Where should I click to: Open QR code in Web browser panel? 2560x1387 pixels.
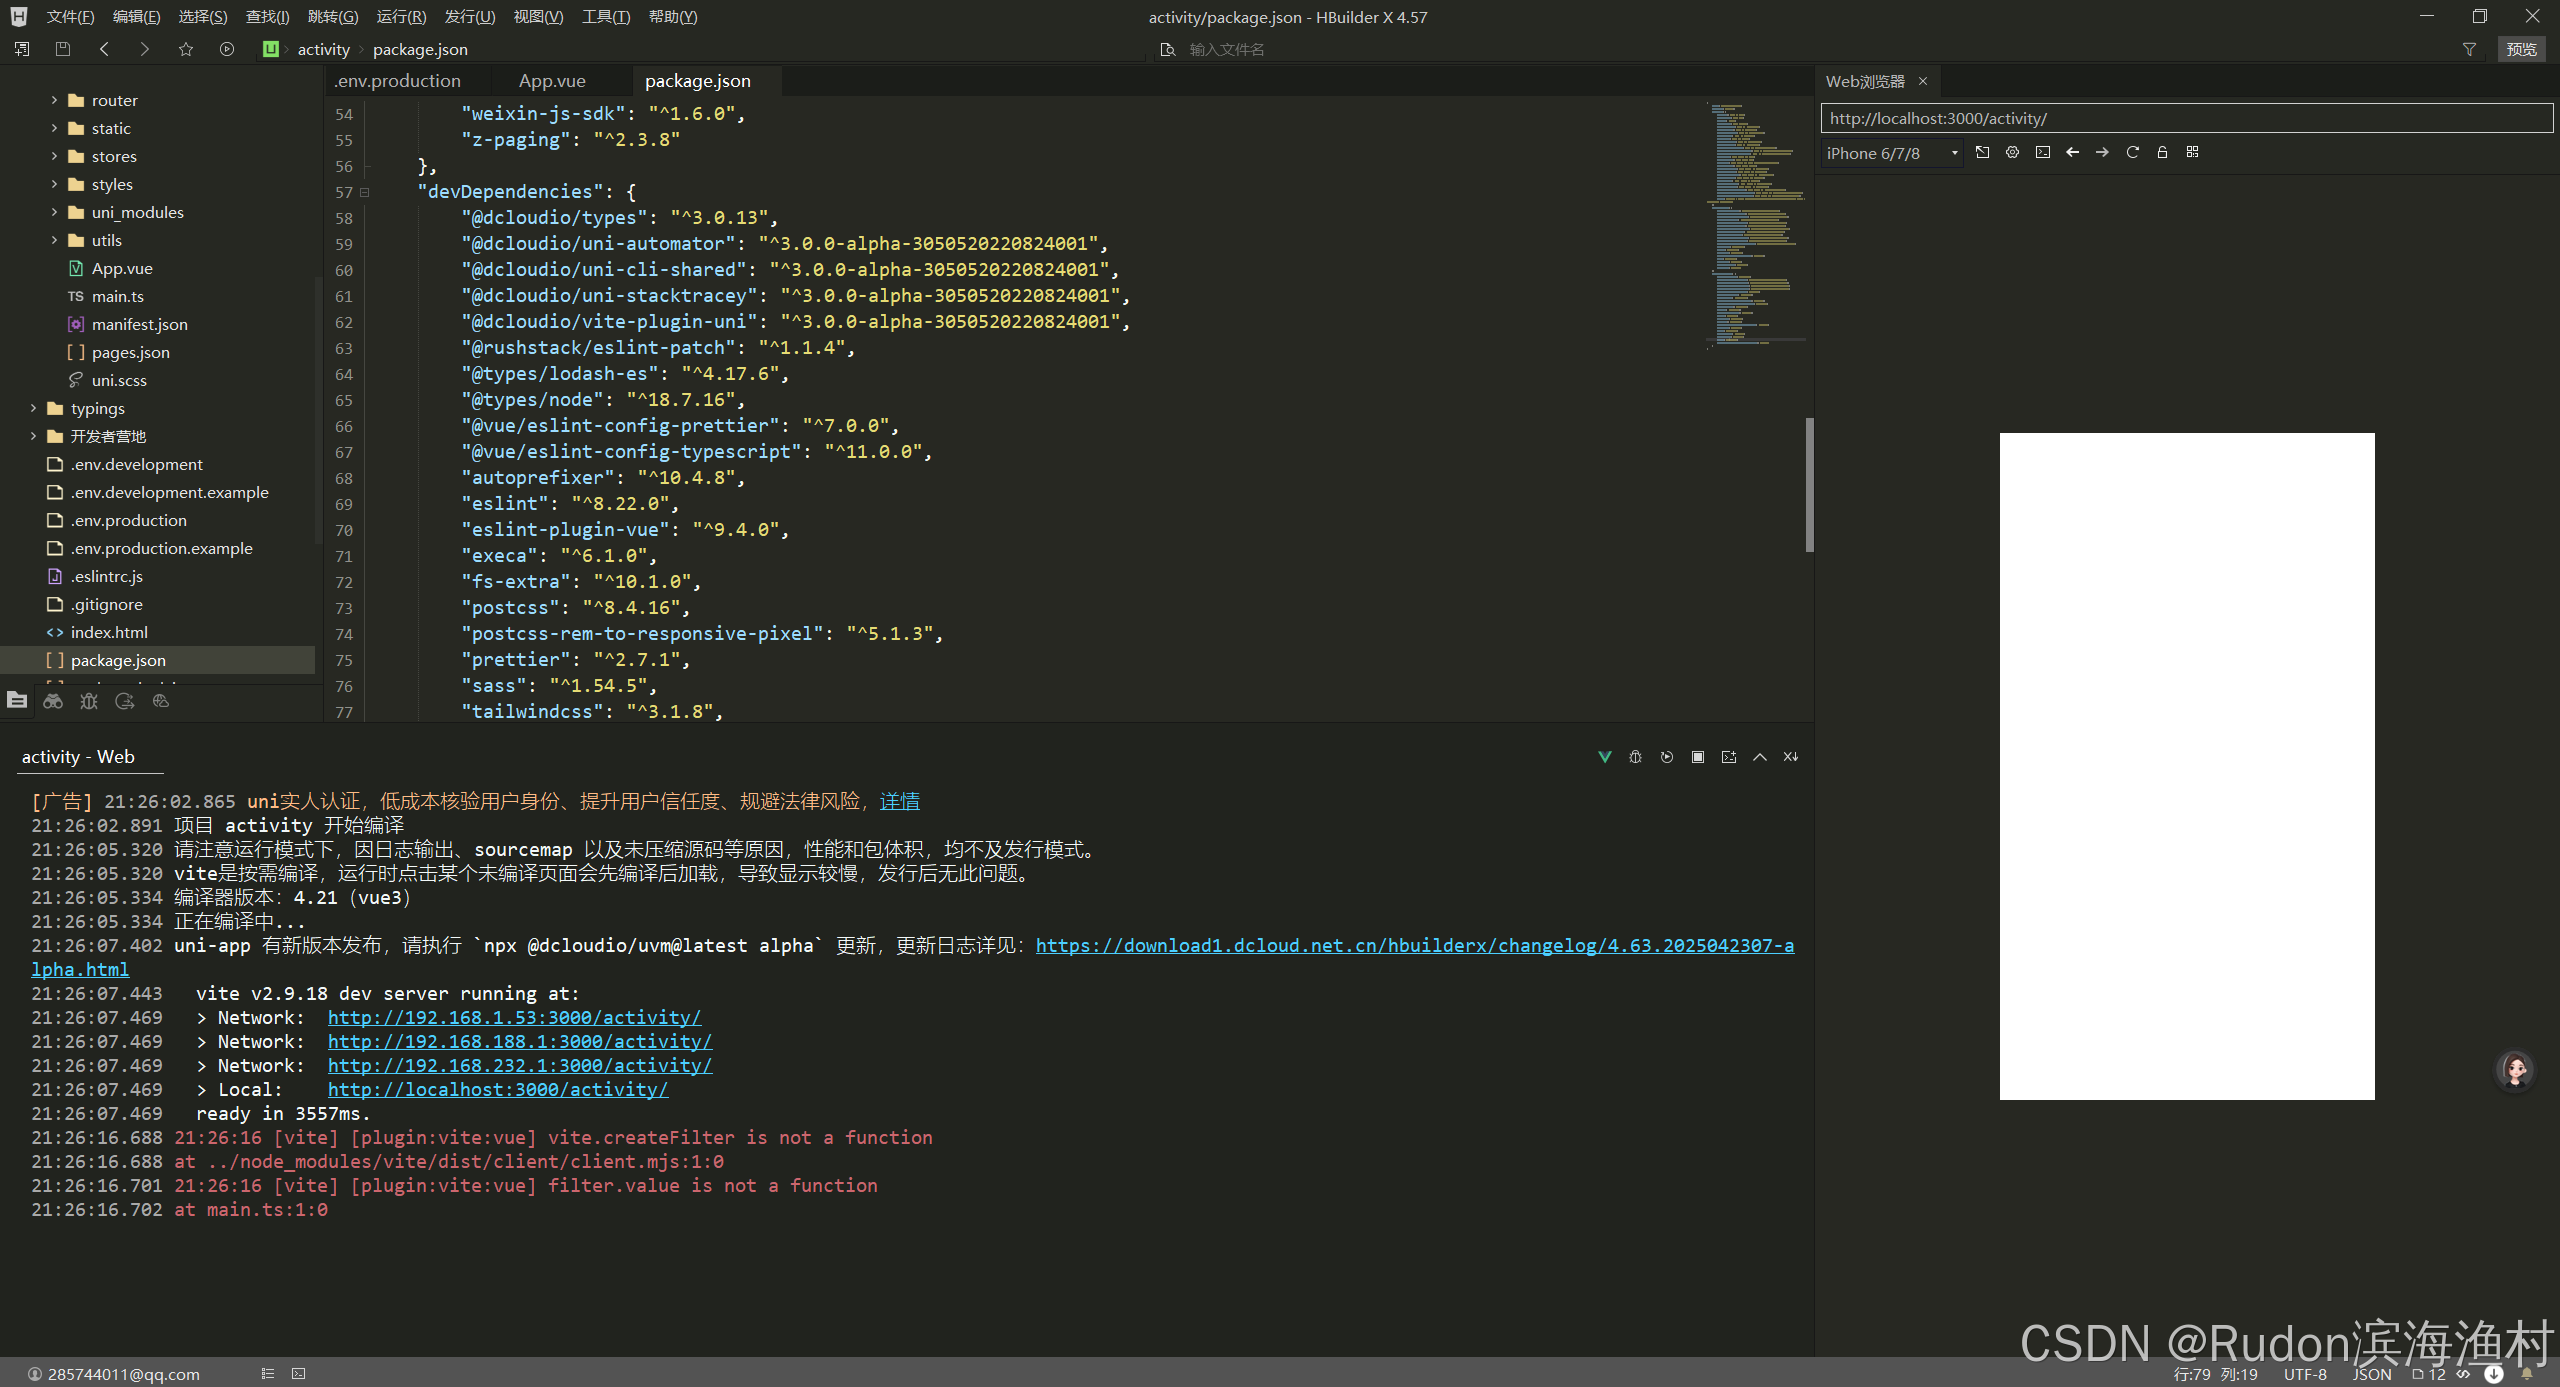click(2192, 152)
